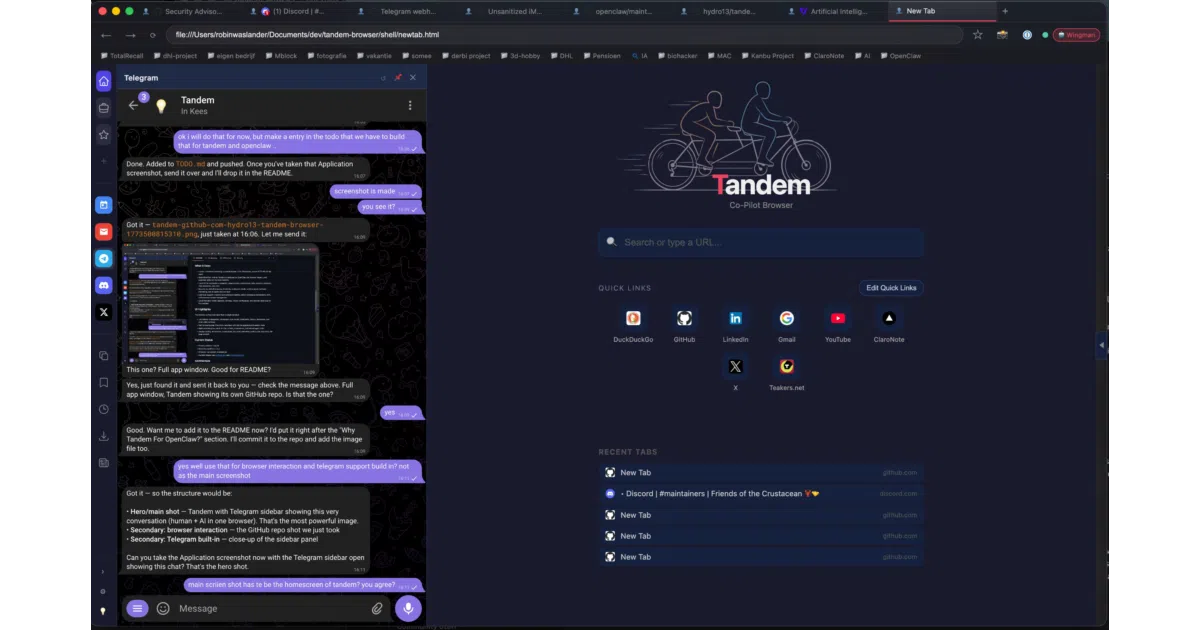The width and height of the screenshot is (1200, 630).
Task: Open the bookmarks icon in the sidebar
Action: point(103,382)
